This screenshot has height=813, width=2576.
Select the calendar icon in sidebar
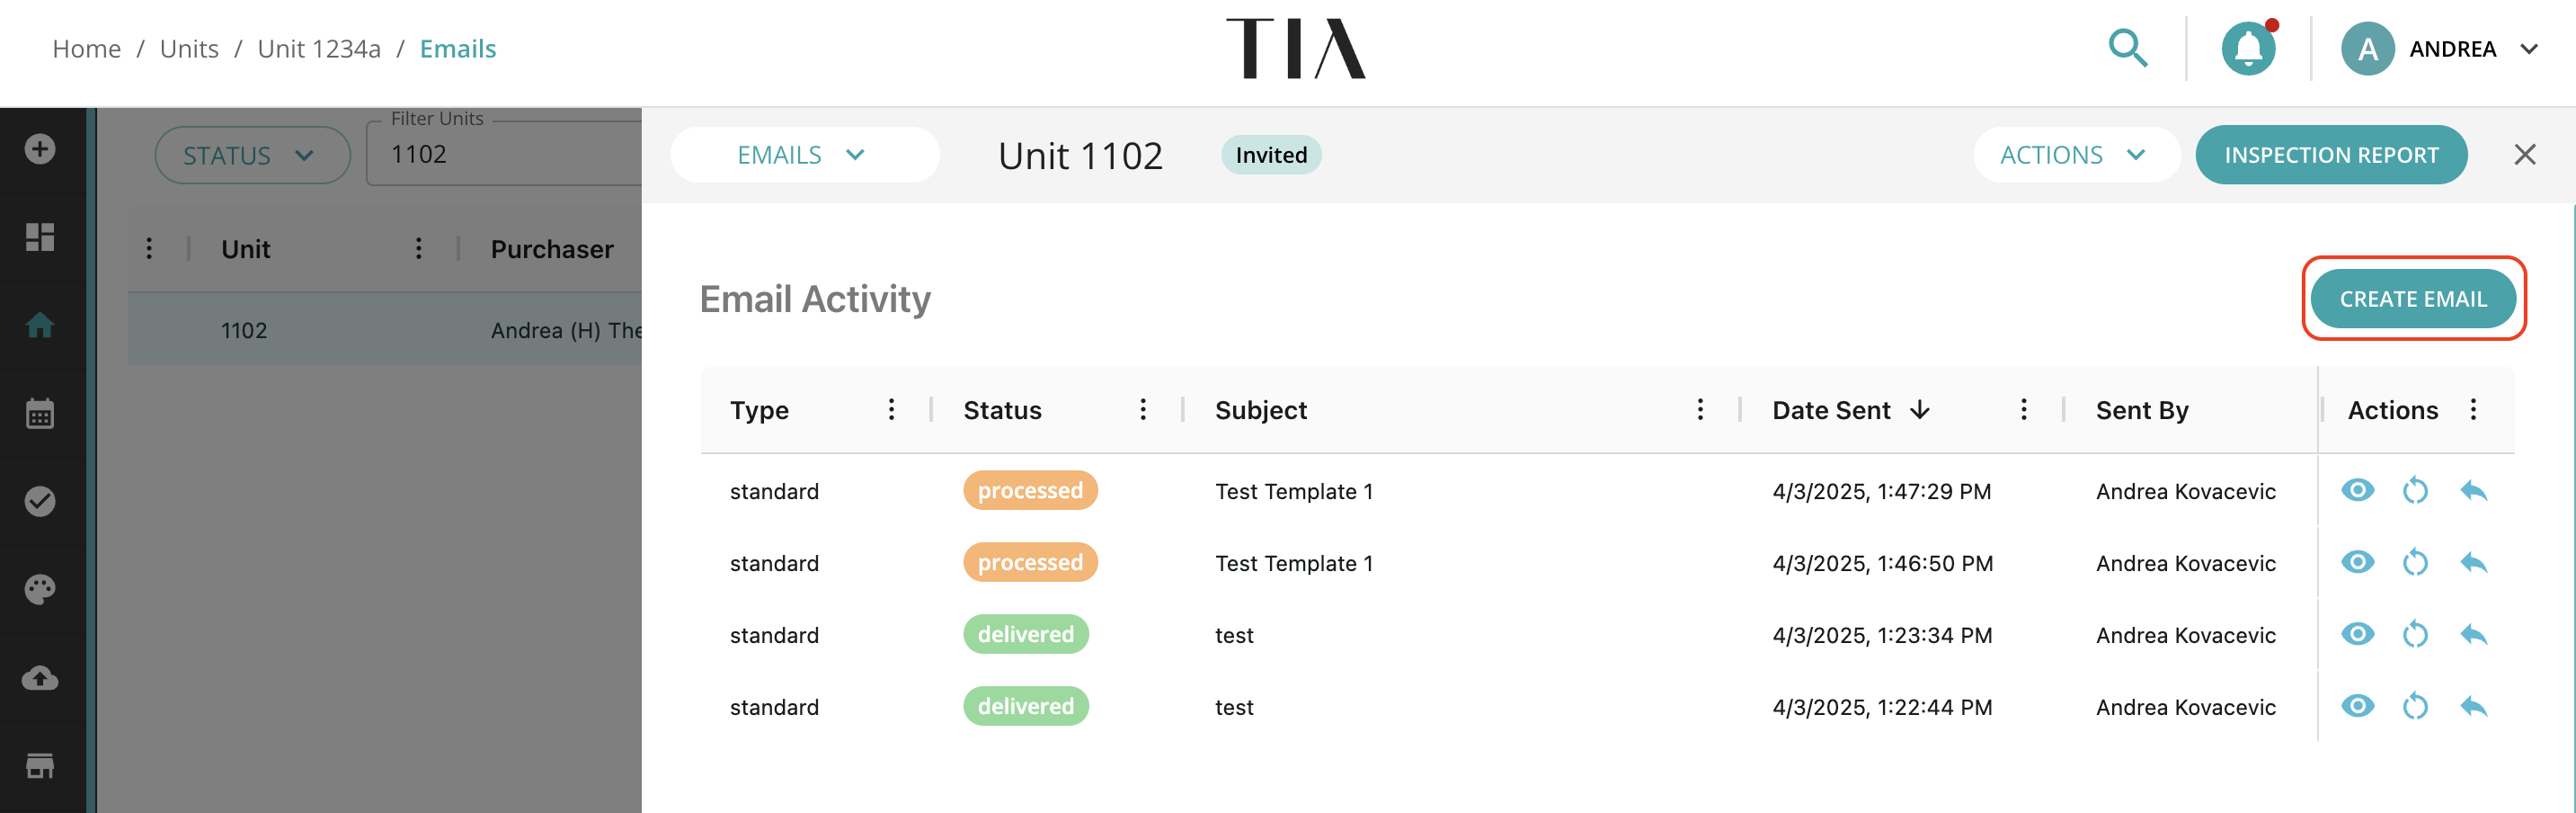coord(40,413)
